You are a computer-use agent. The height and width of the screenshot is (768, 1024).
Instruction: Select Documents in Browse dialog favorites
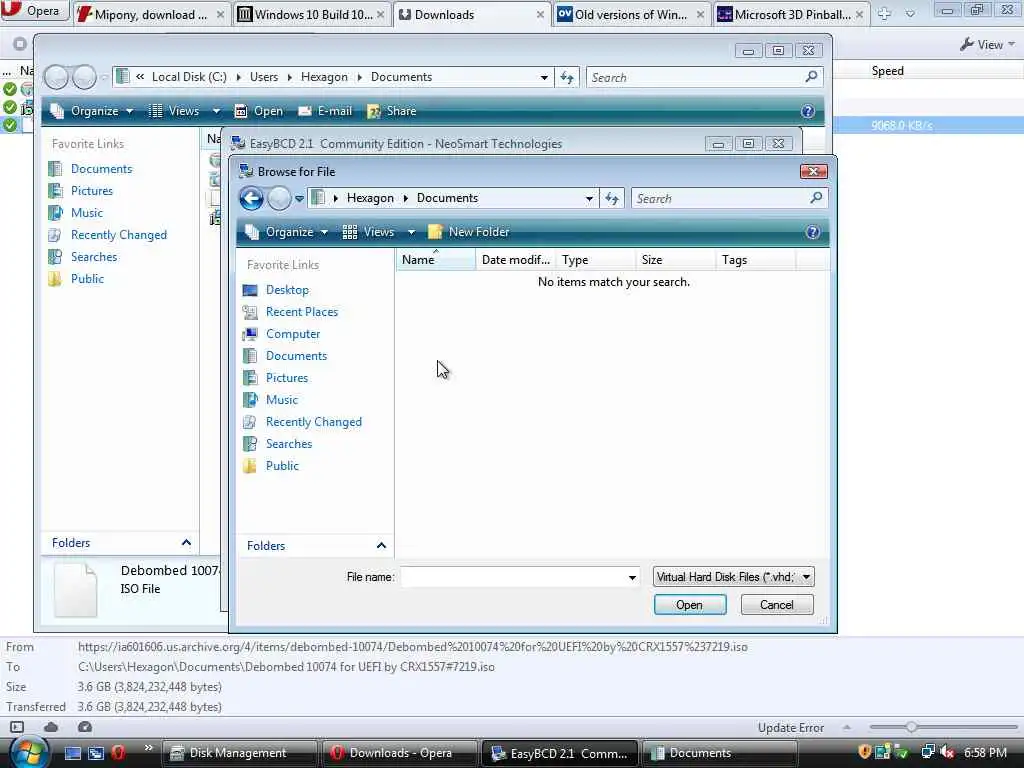(296, 356)
